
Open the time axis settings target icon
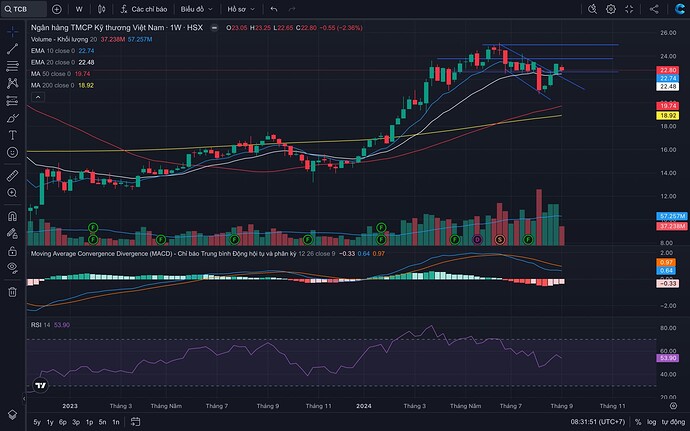pos(673,405)
